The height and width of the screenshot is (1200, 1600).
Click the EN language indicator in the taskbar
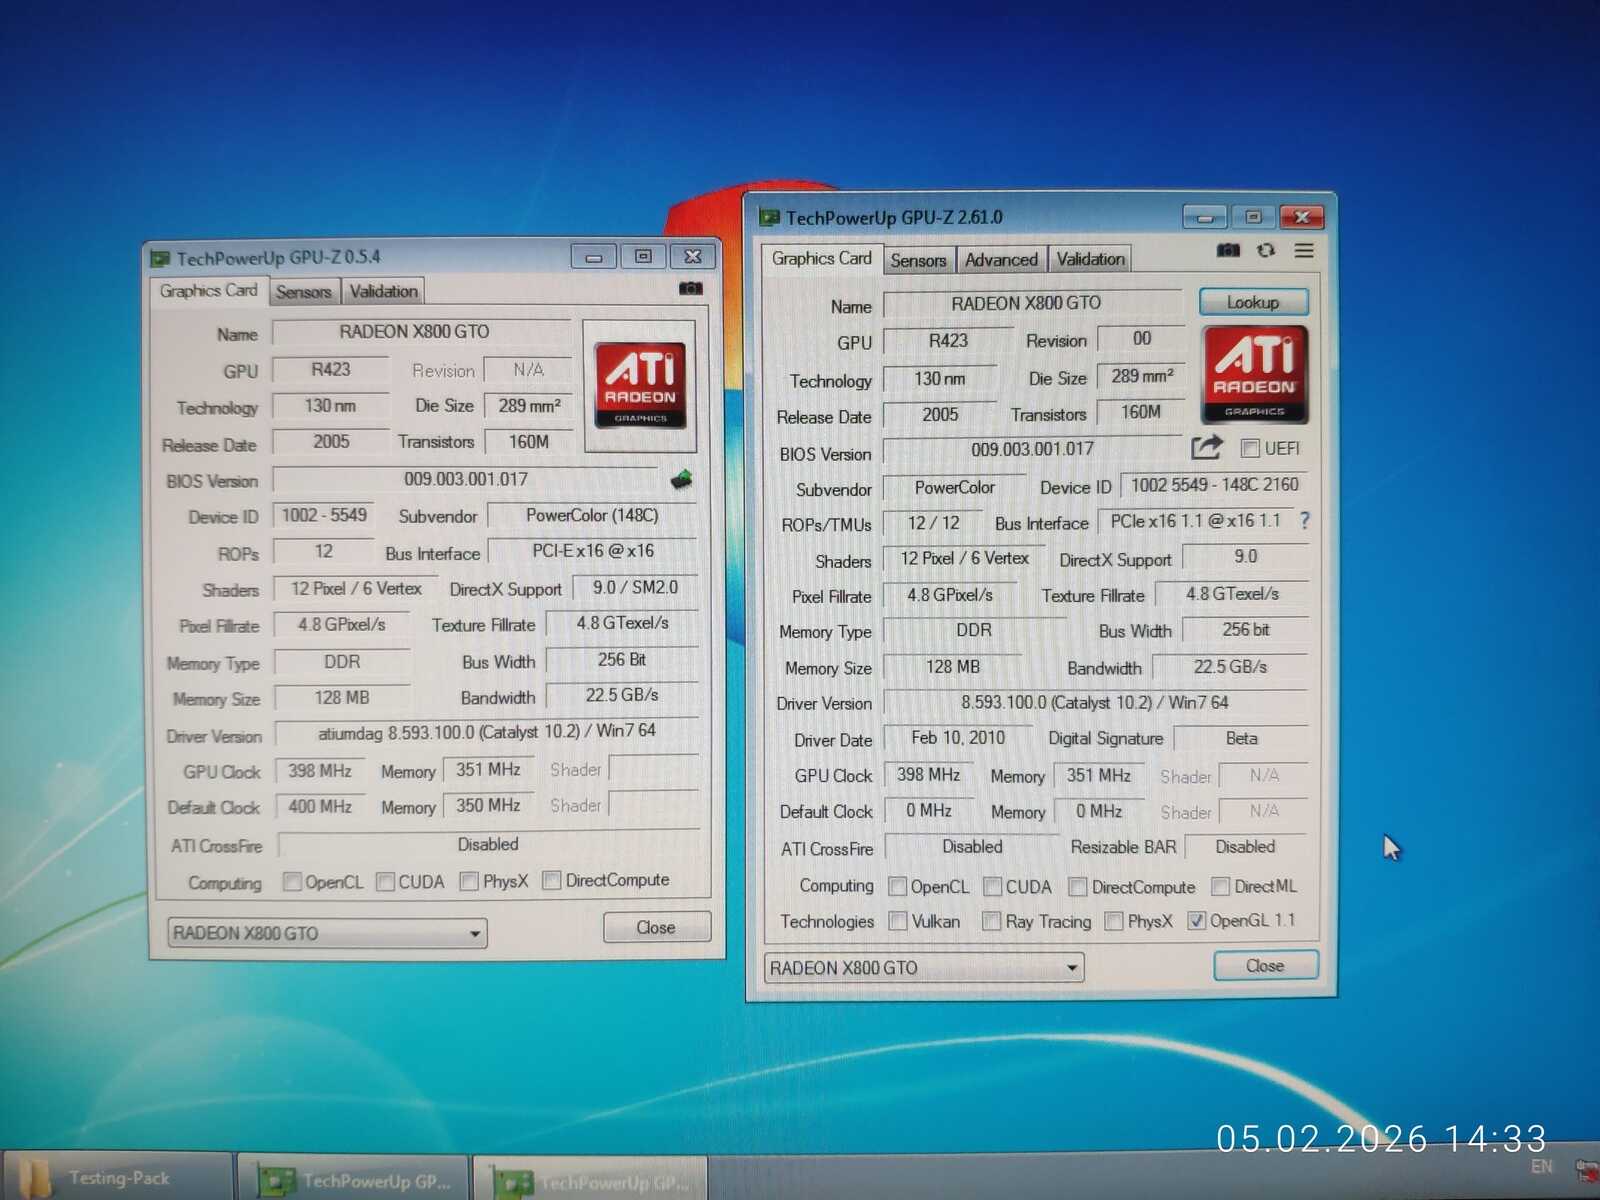pos(1542,1166)
